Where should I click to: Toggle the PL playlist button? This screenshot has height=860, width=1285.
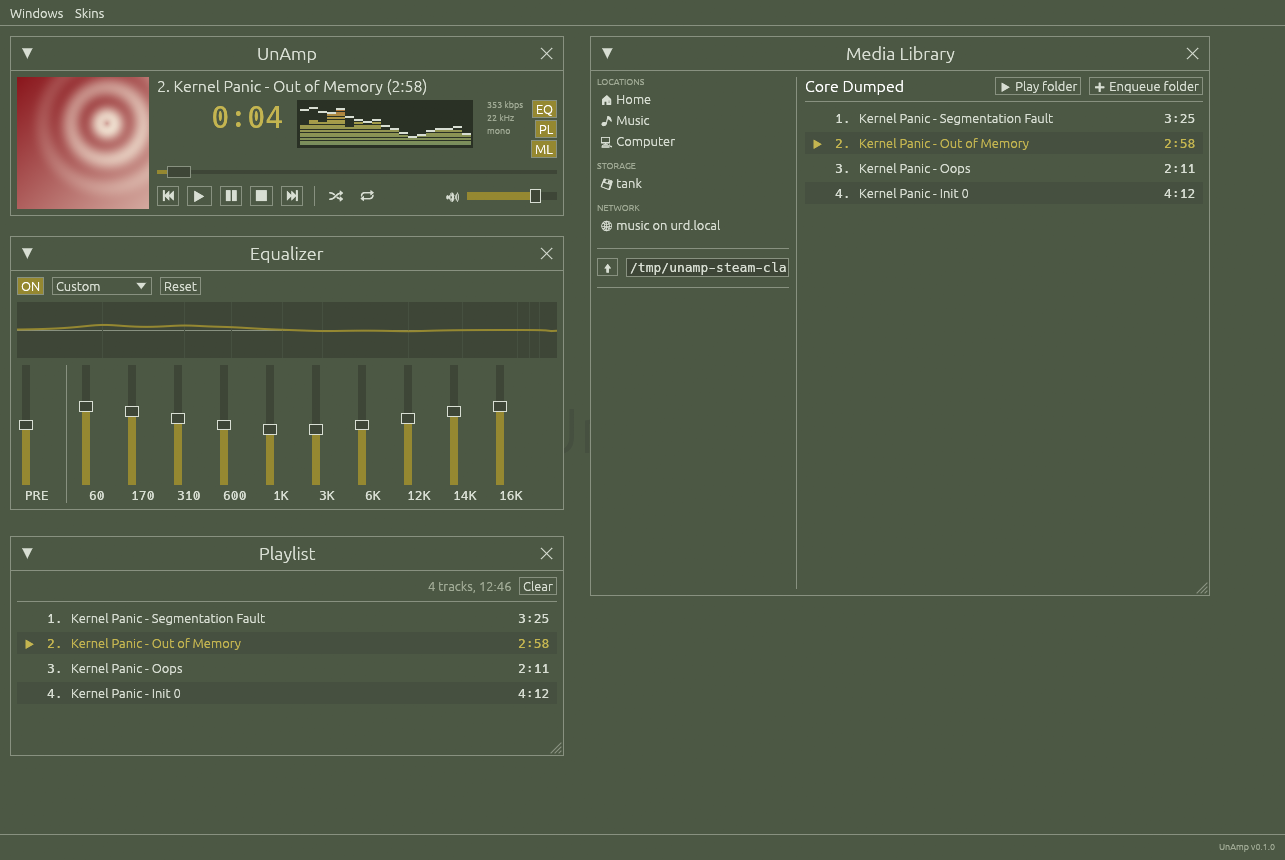click(545, 129)
